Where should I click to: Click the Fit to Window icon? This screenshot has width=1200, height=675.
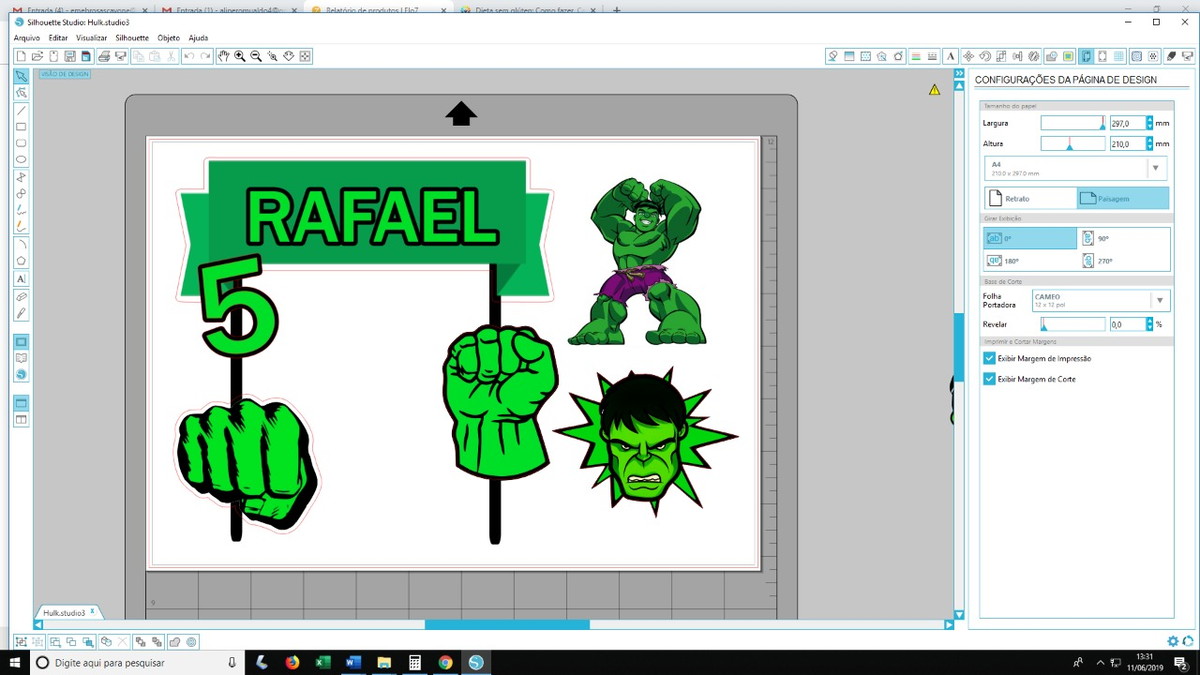pos(306,56)
